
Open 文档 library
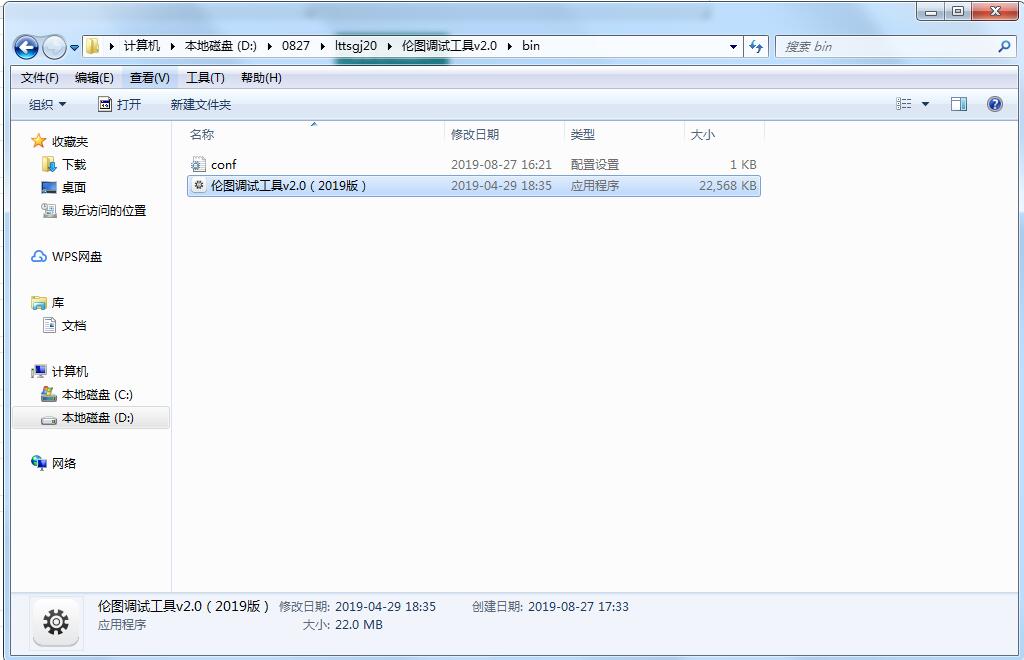click(x=74, y=325)
